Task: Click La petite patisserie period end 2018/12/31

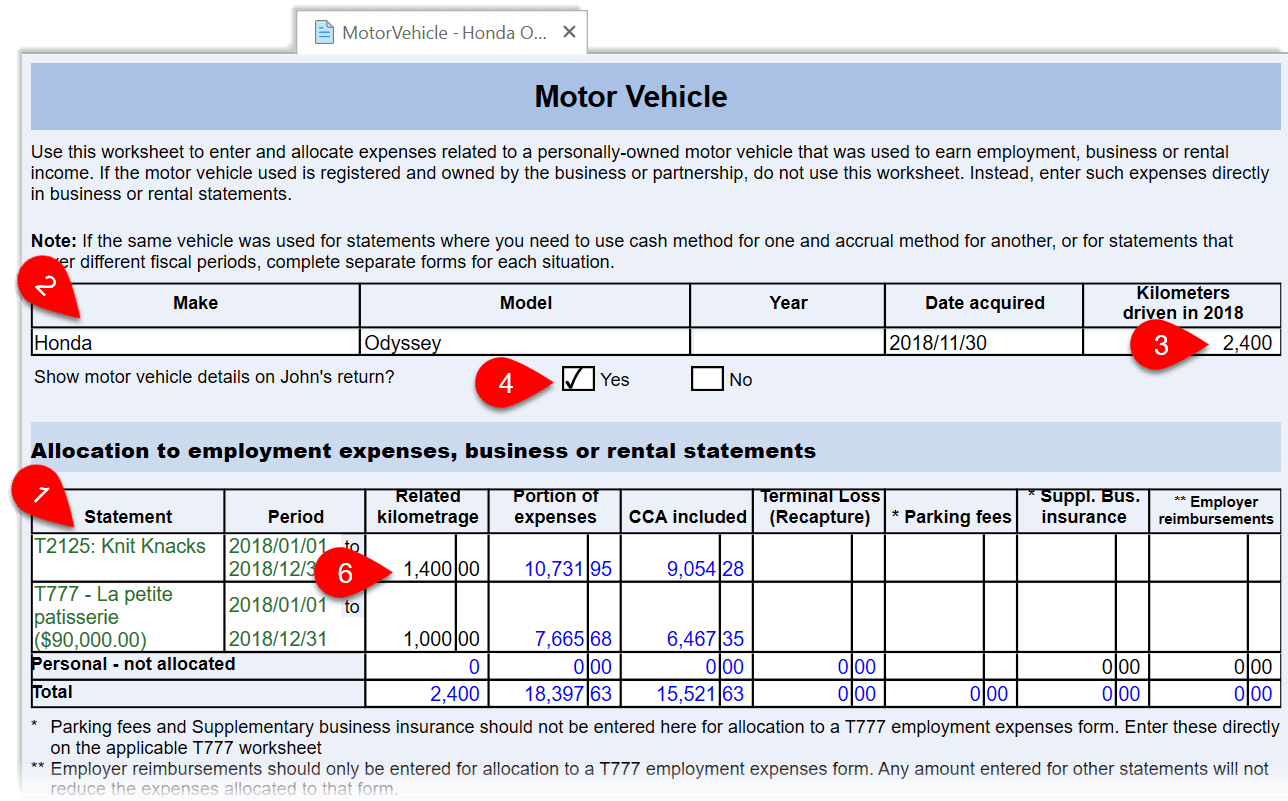Action: pos(278,639)
